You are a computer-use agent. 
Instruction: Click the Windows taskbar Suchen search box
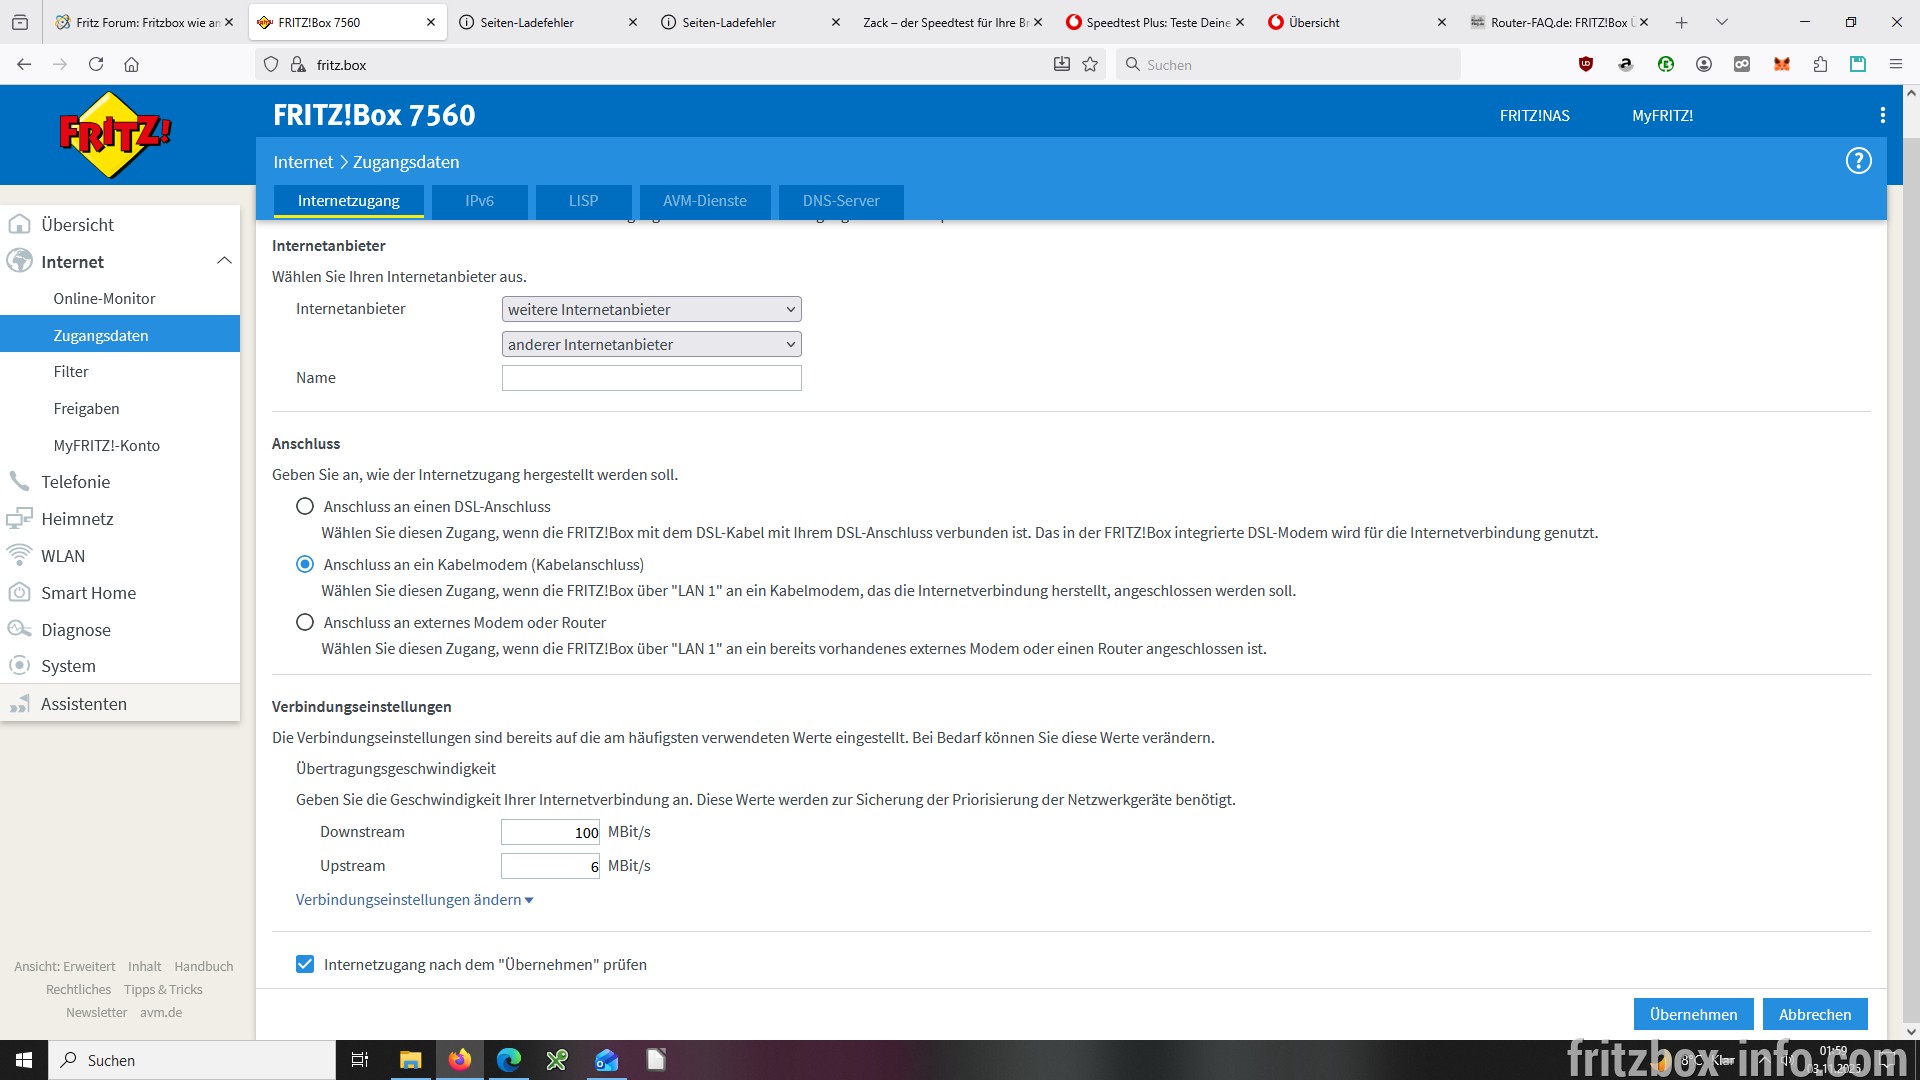point(191,1060)
